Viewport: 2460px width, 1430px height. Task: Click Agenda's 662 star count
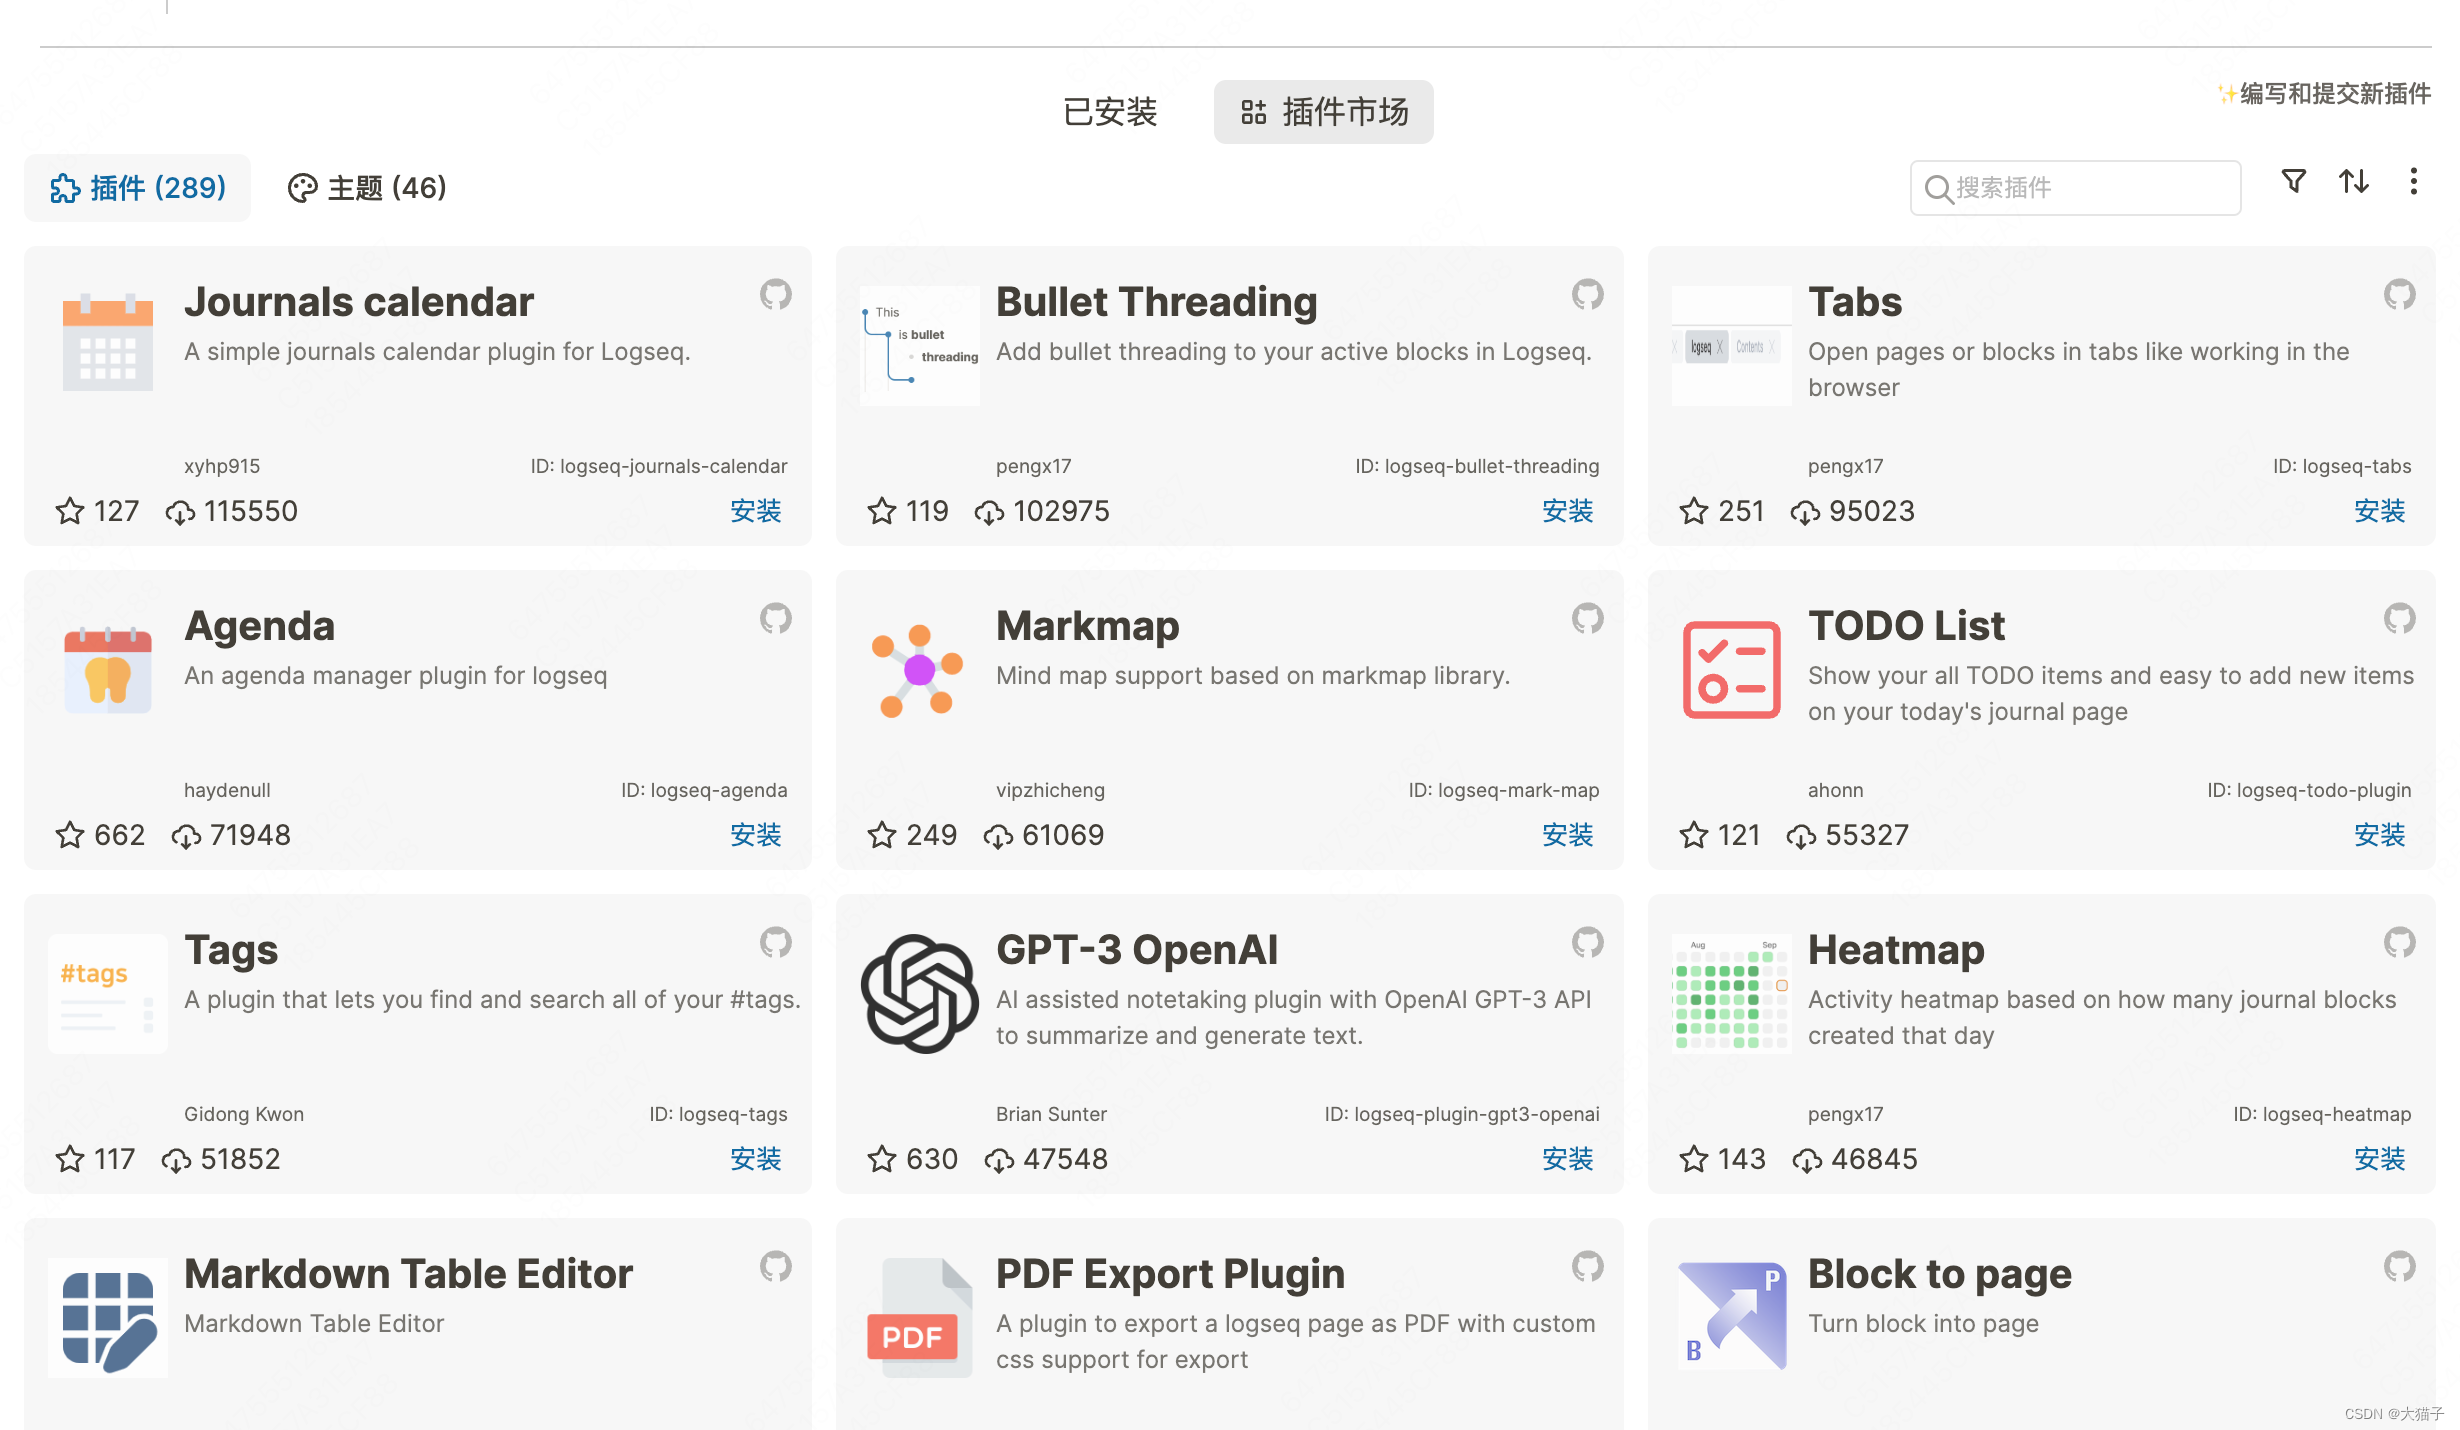click(119, 835)
